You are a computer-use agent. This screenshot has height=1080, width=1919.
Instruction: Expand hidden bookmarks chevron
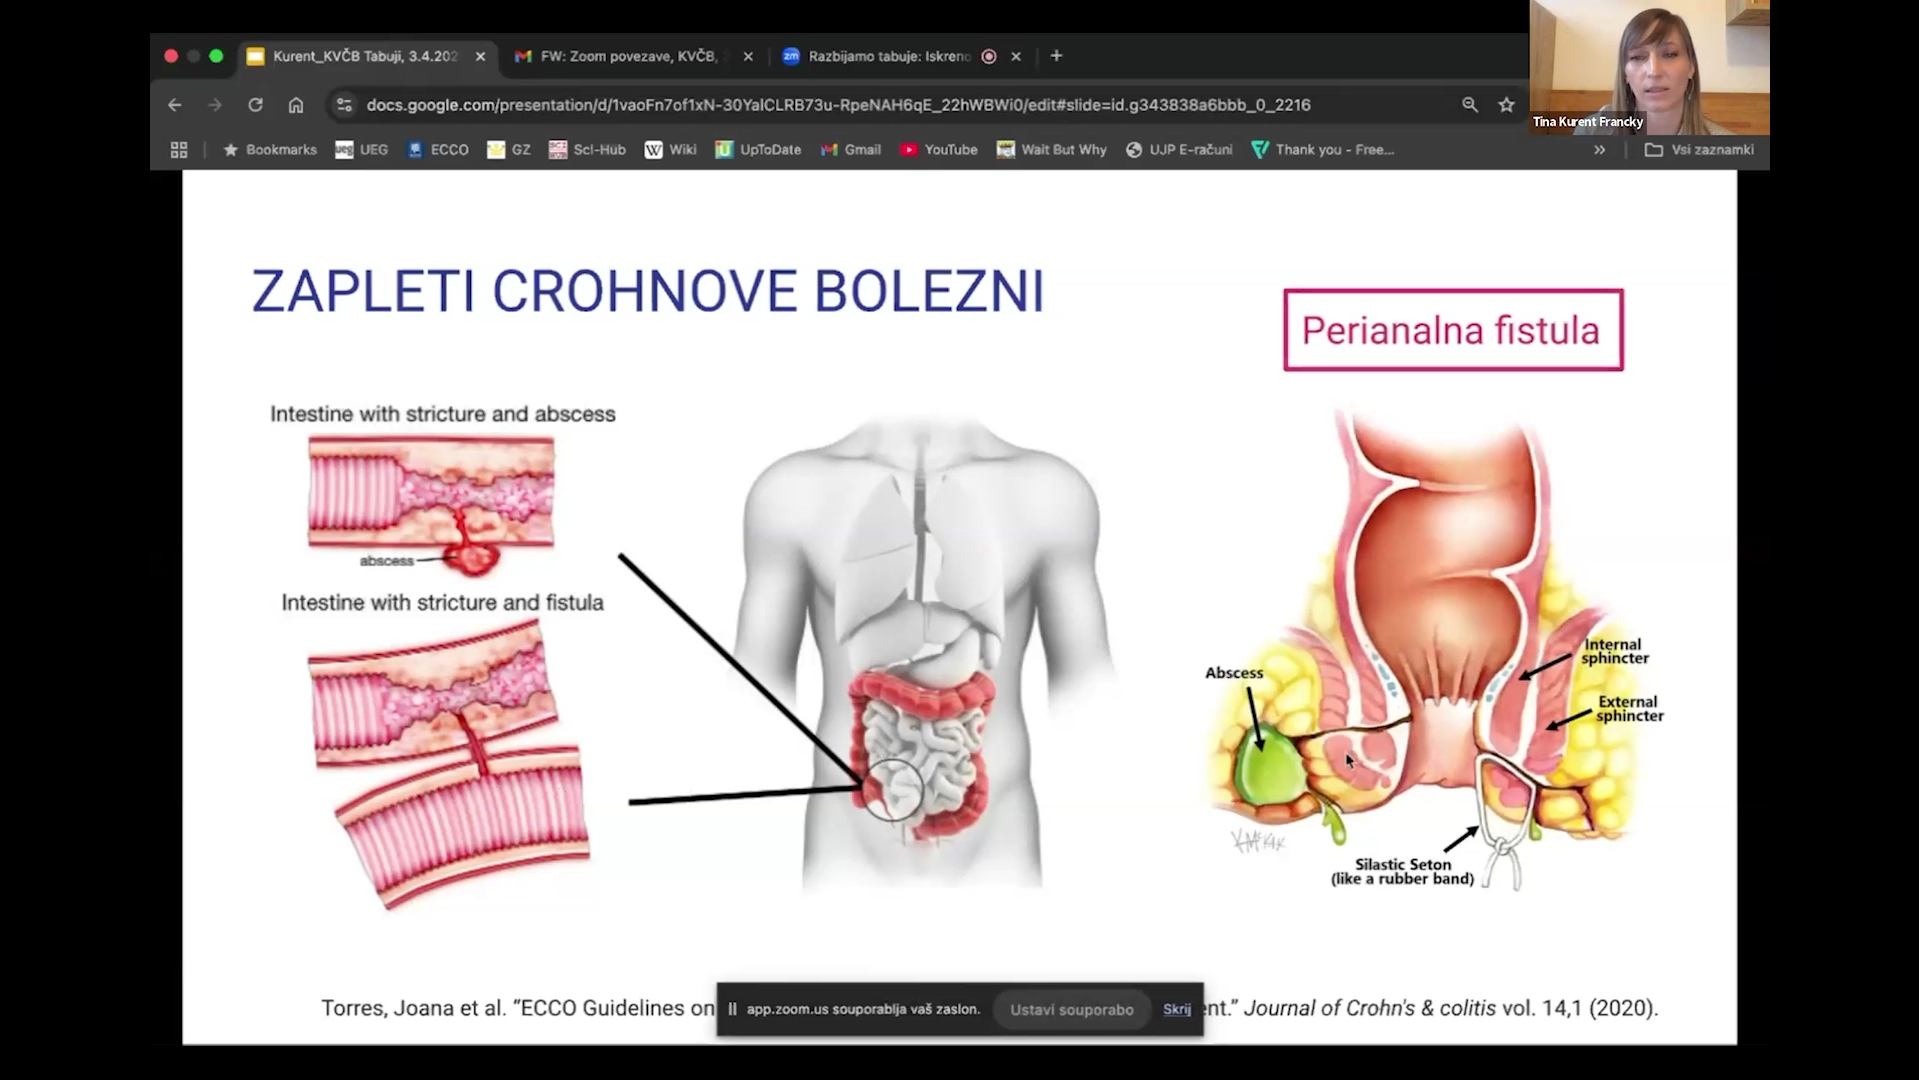coord(1599,150)
